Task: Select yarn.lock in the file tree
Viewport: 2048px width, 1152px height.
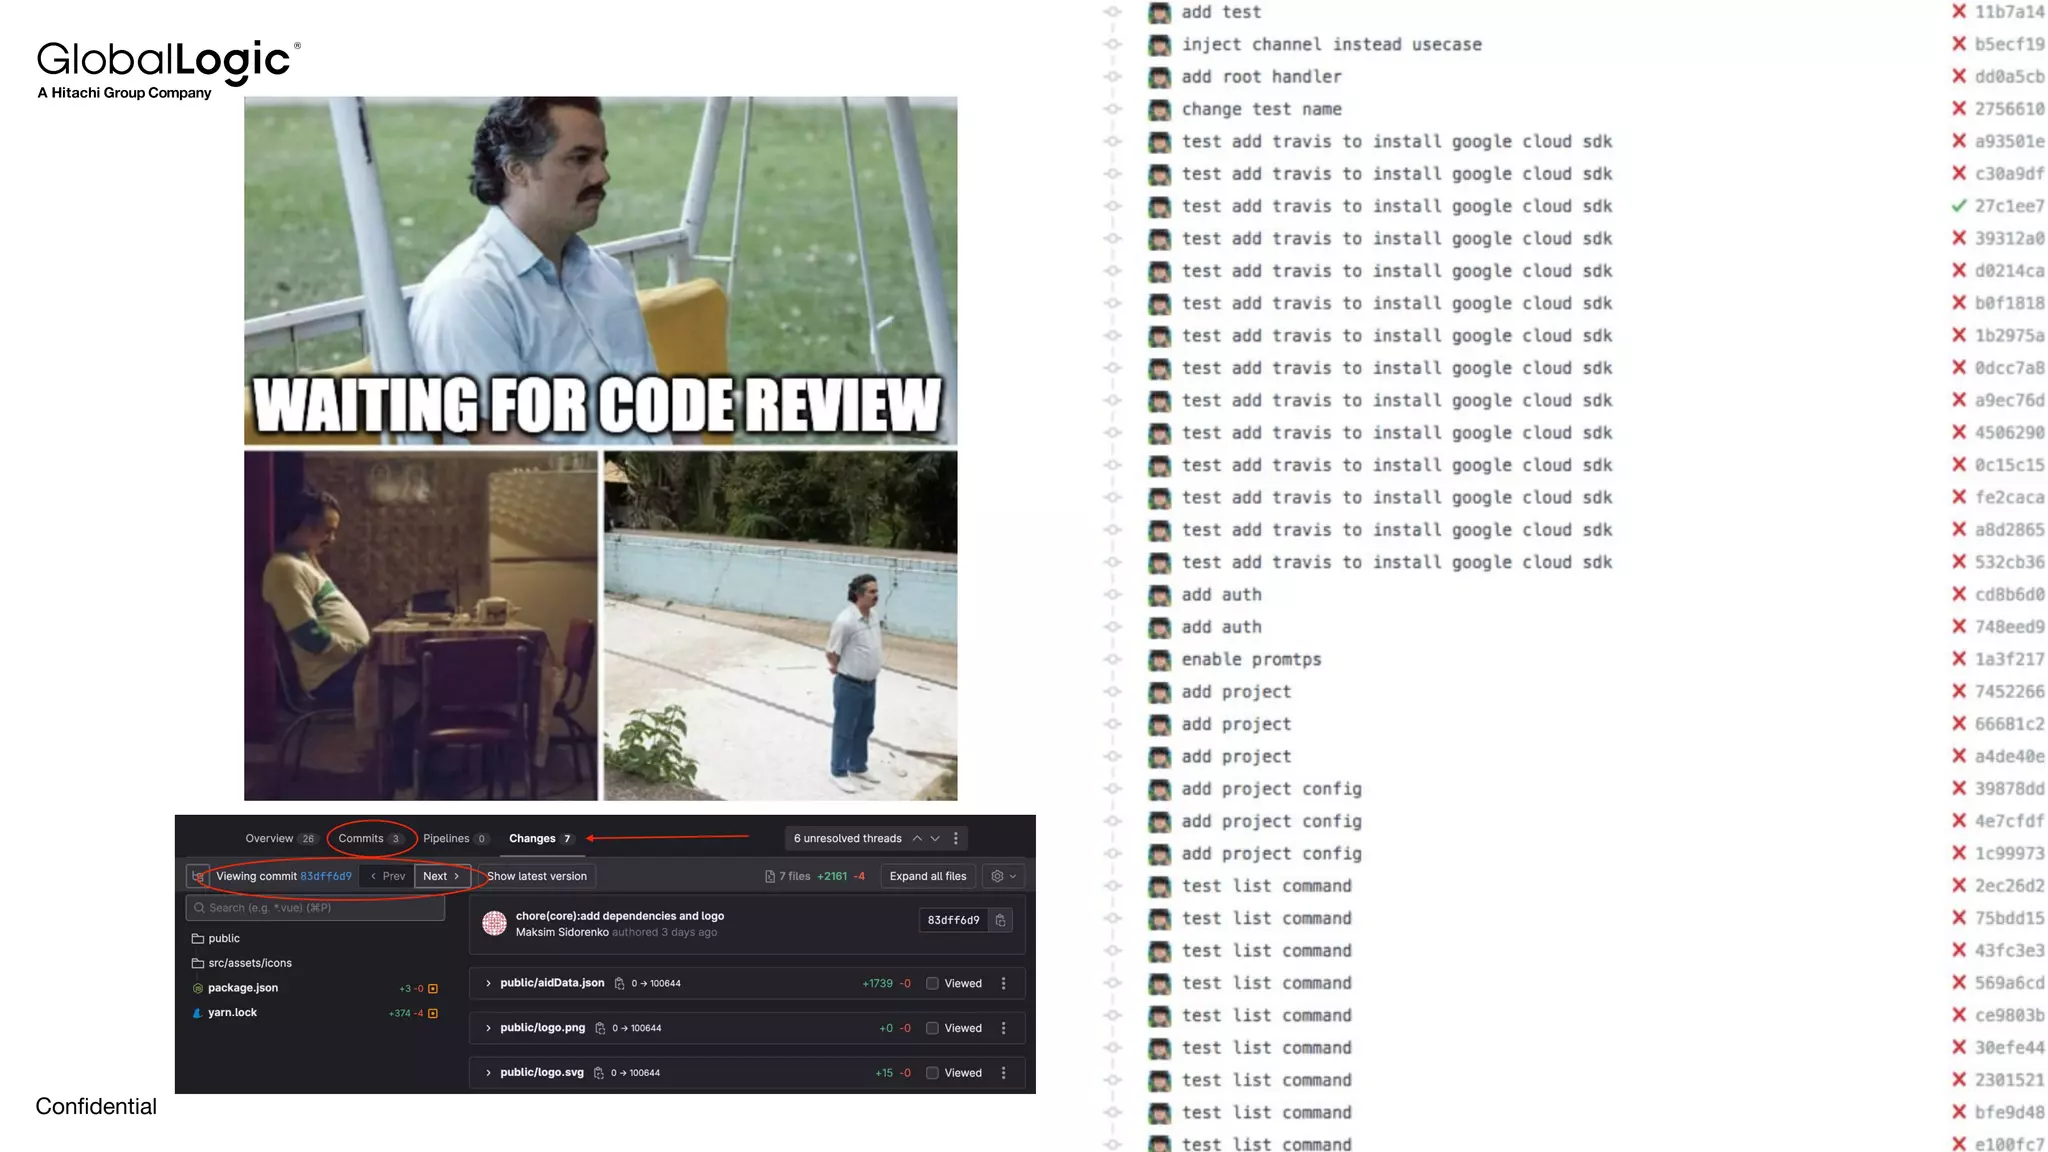Action: 232,1012
